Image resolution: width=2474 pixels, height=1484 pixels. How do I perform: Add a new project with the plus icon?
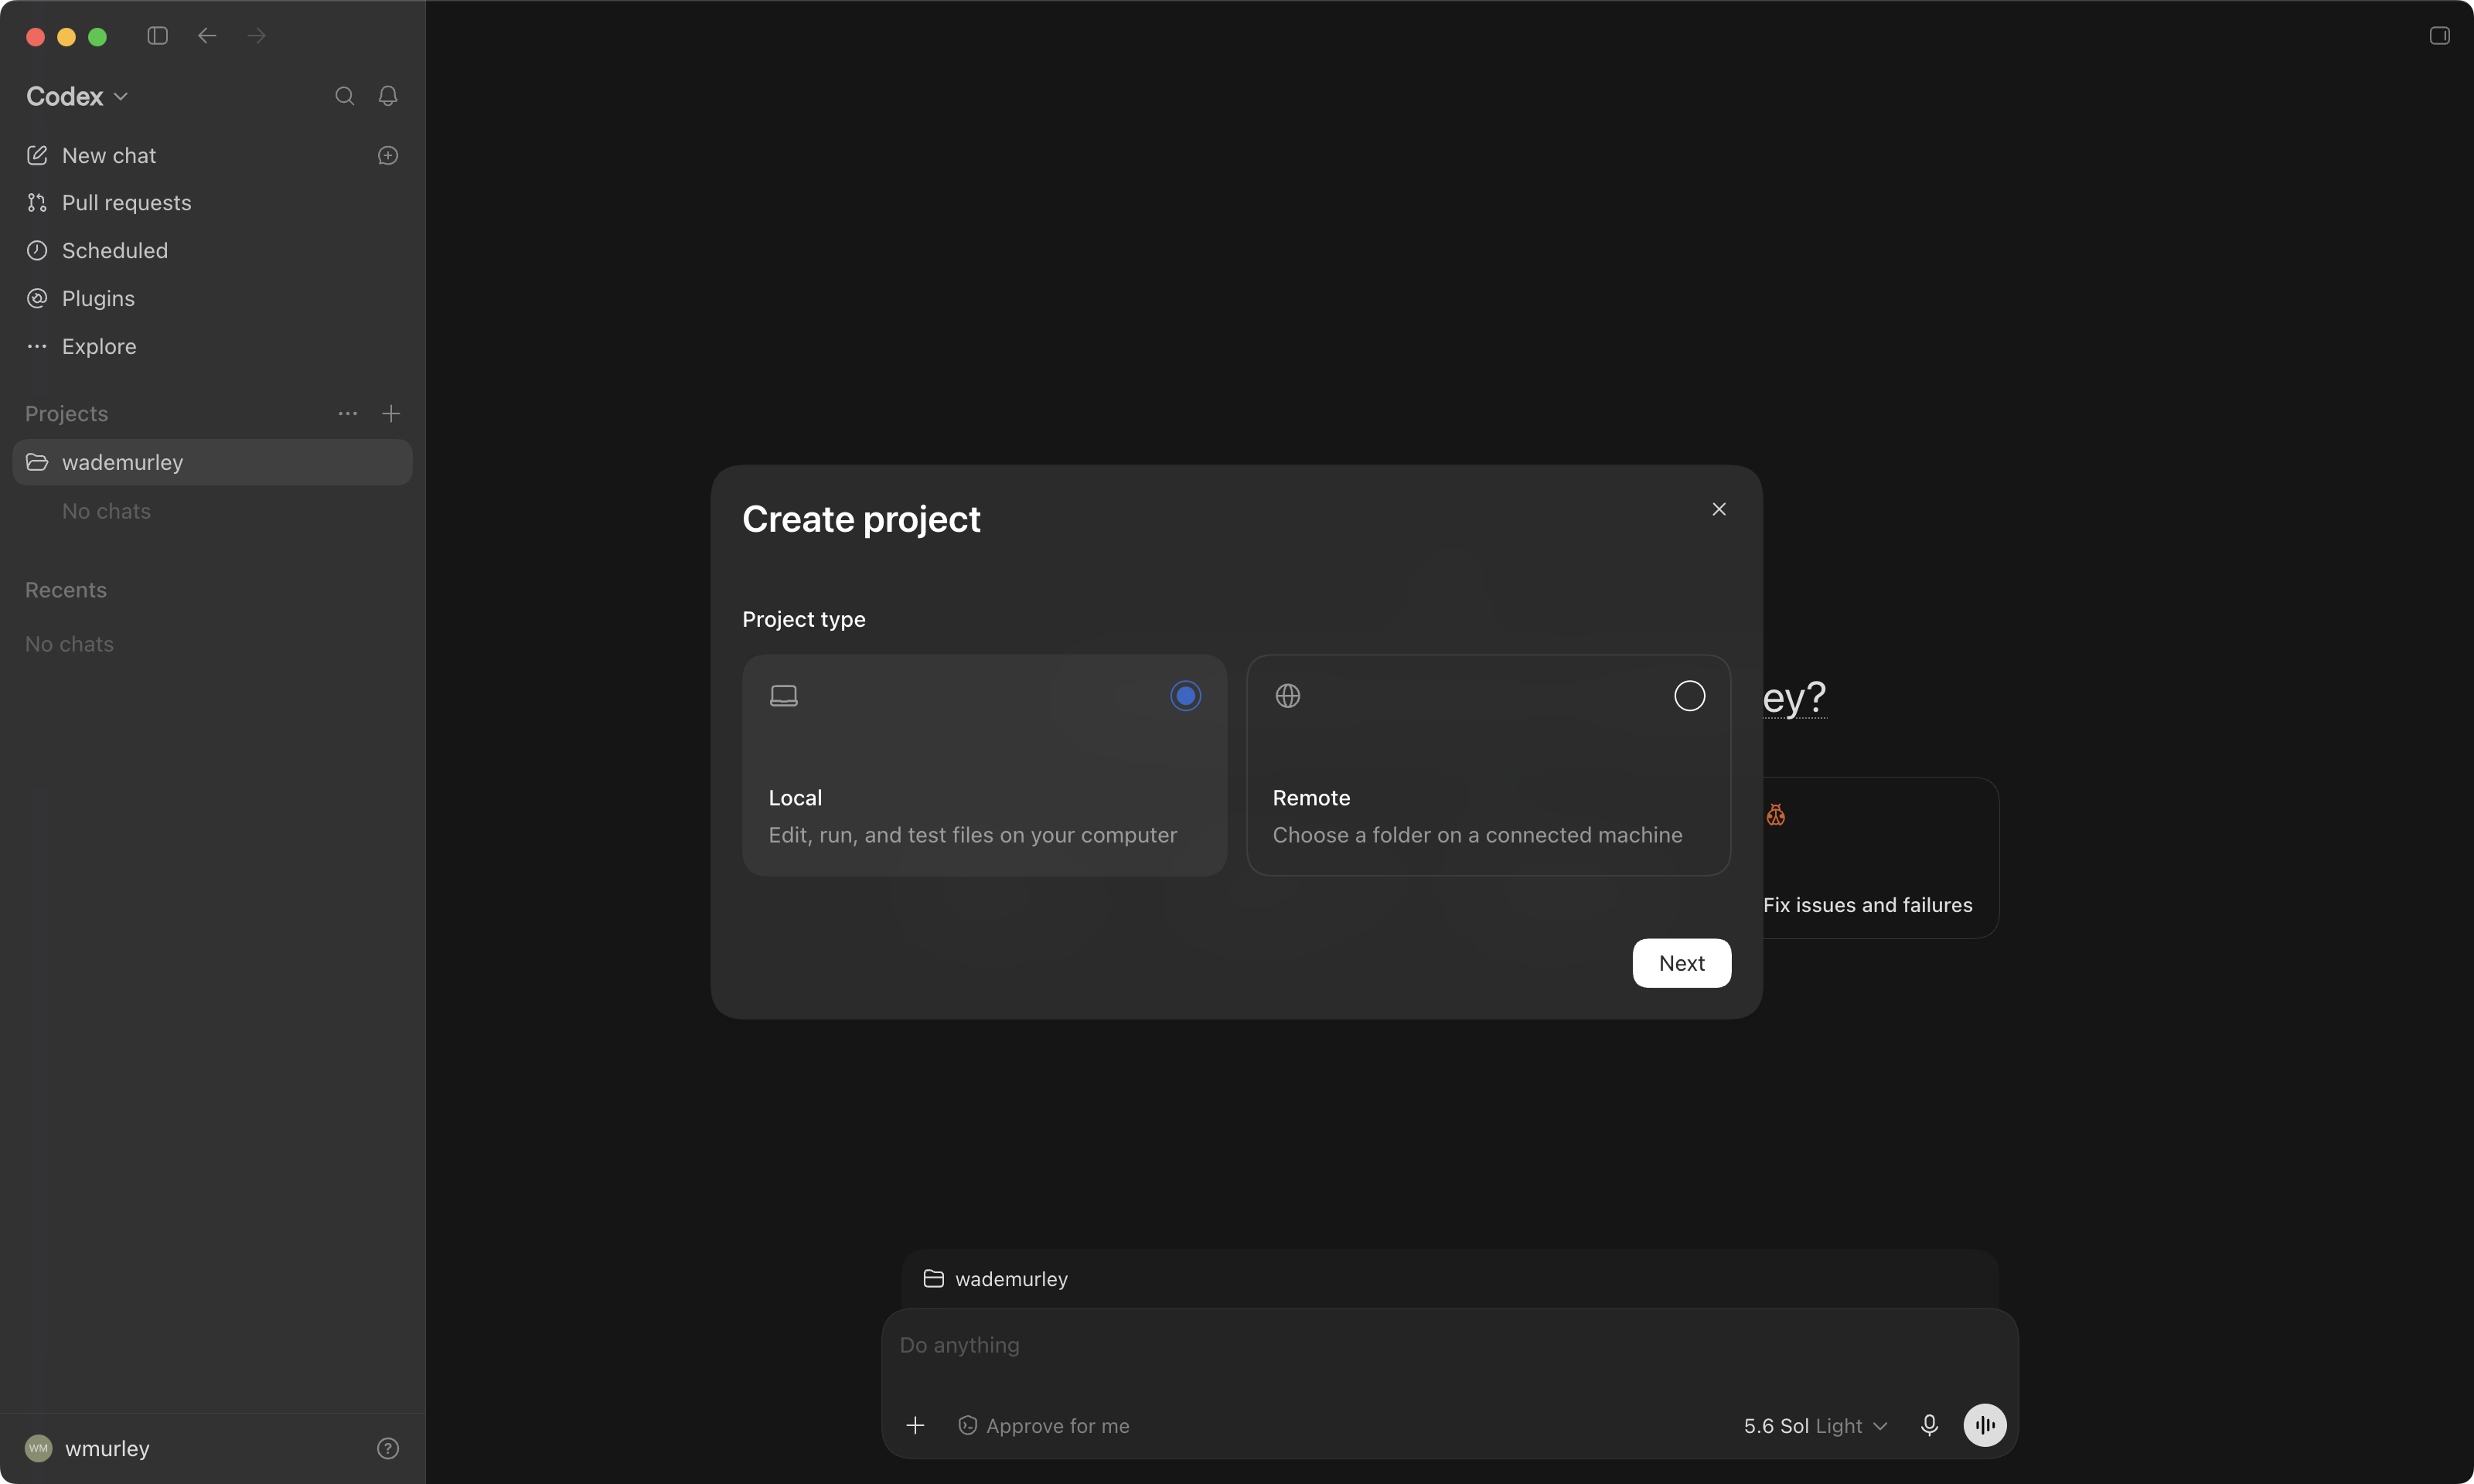click(x=391, y=413)
